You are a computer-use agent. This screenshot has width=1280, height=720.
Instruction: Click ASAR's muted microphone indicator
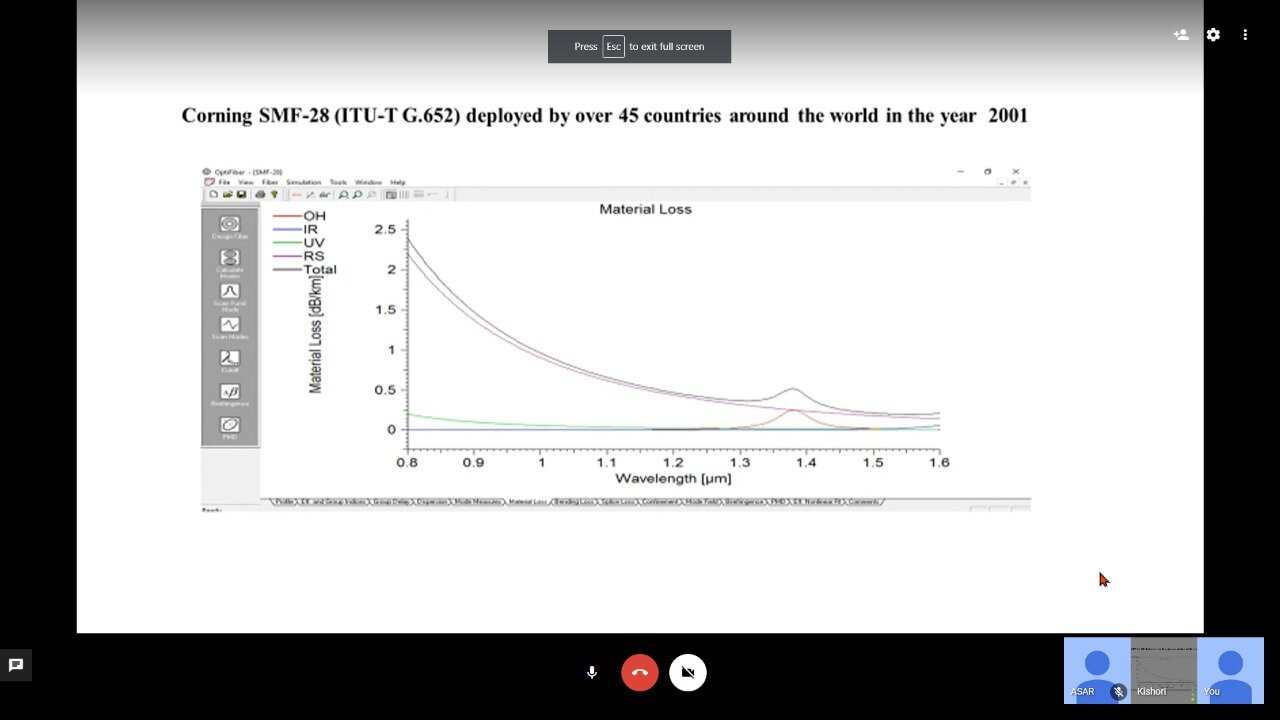point(1119,692)
